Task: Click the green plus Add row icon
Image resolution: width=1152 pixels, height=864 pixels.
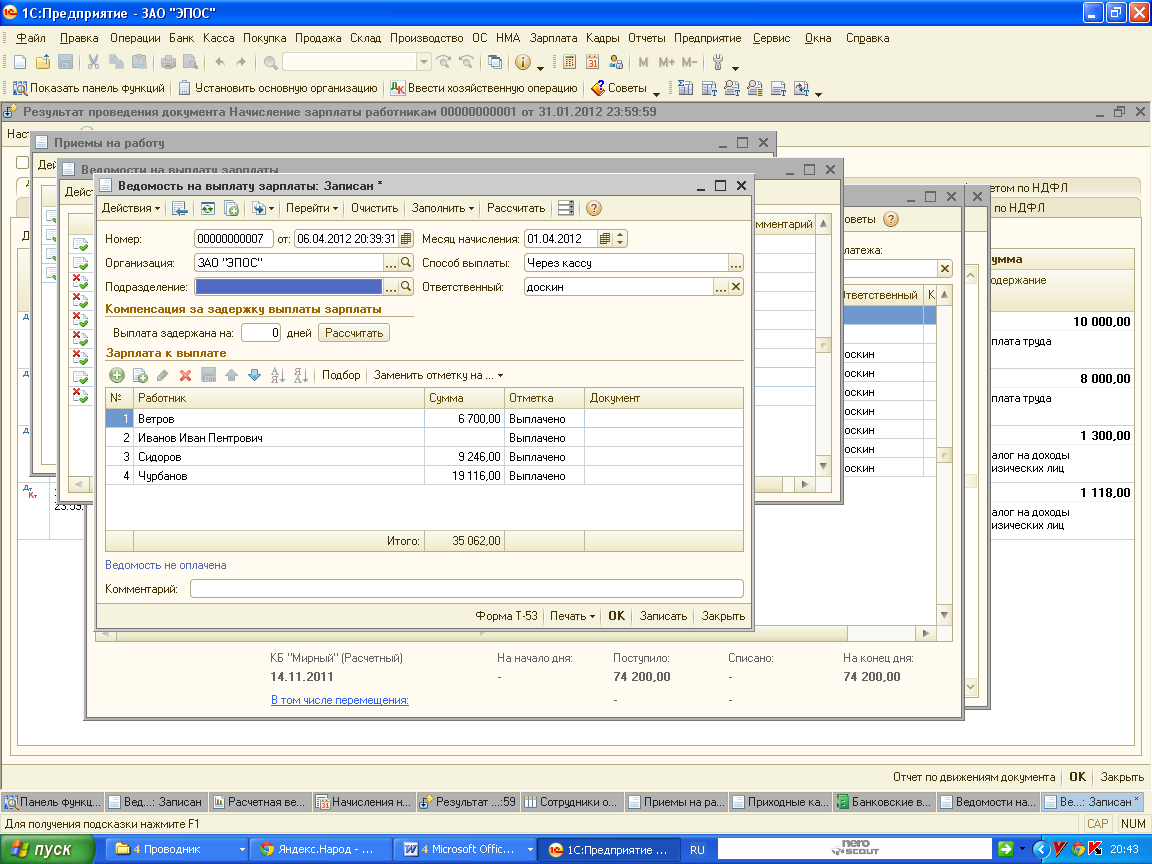Action: click(x=117, y=375)
